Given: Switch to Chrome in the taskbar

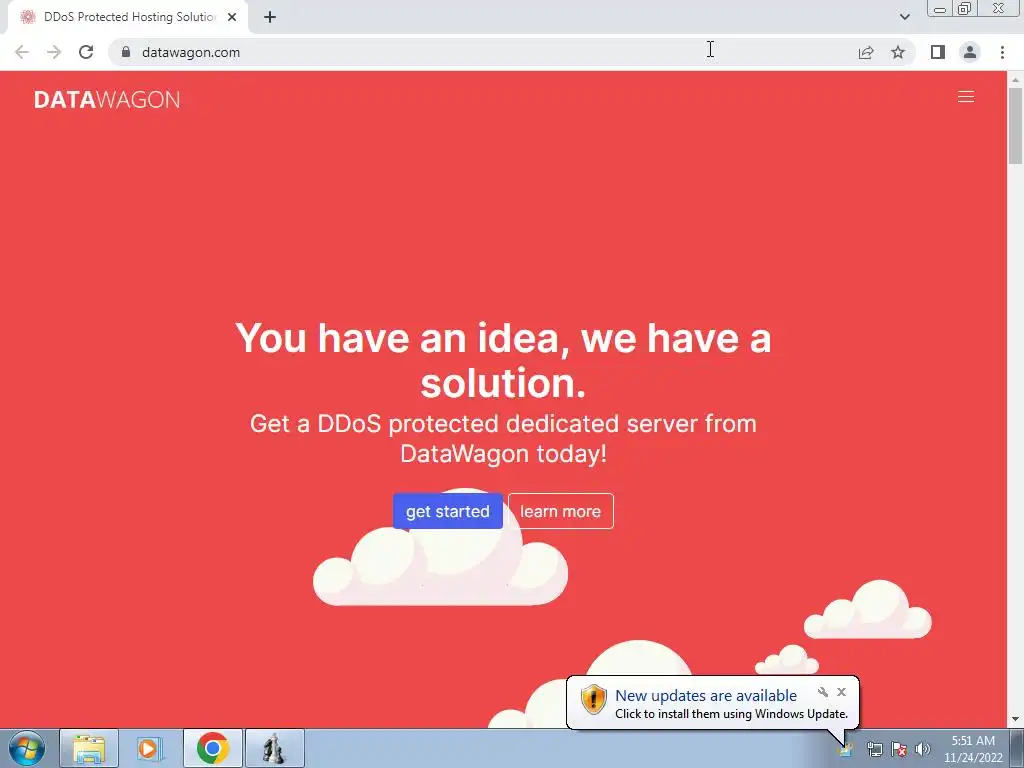Looking at the screenshot, I should tap(212, 748).
